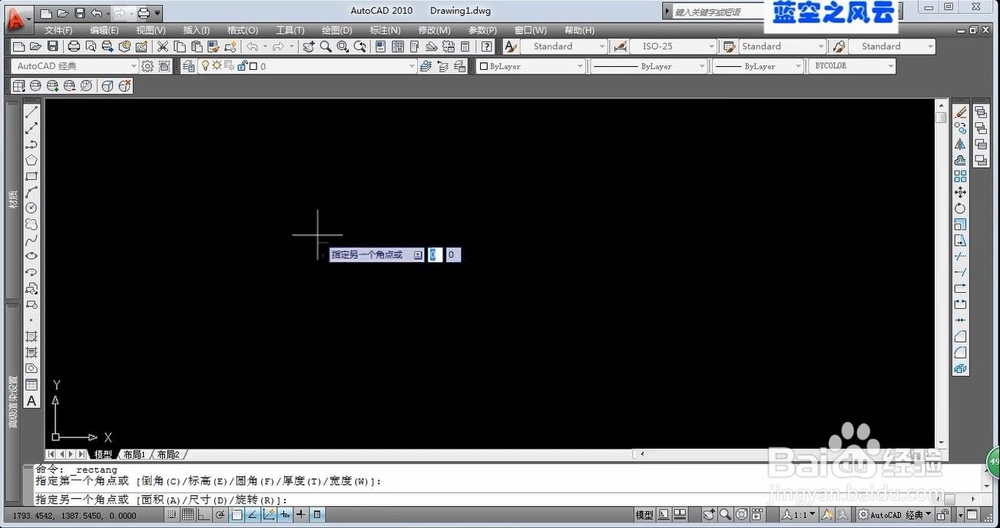
Task: Open the ISO-25 dimension style dropdown
Action: tap(673, 47)
